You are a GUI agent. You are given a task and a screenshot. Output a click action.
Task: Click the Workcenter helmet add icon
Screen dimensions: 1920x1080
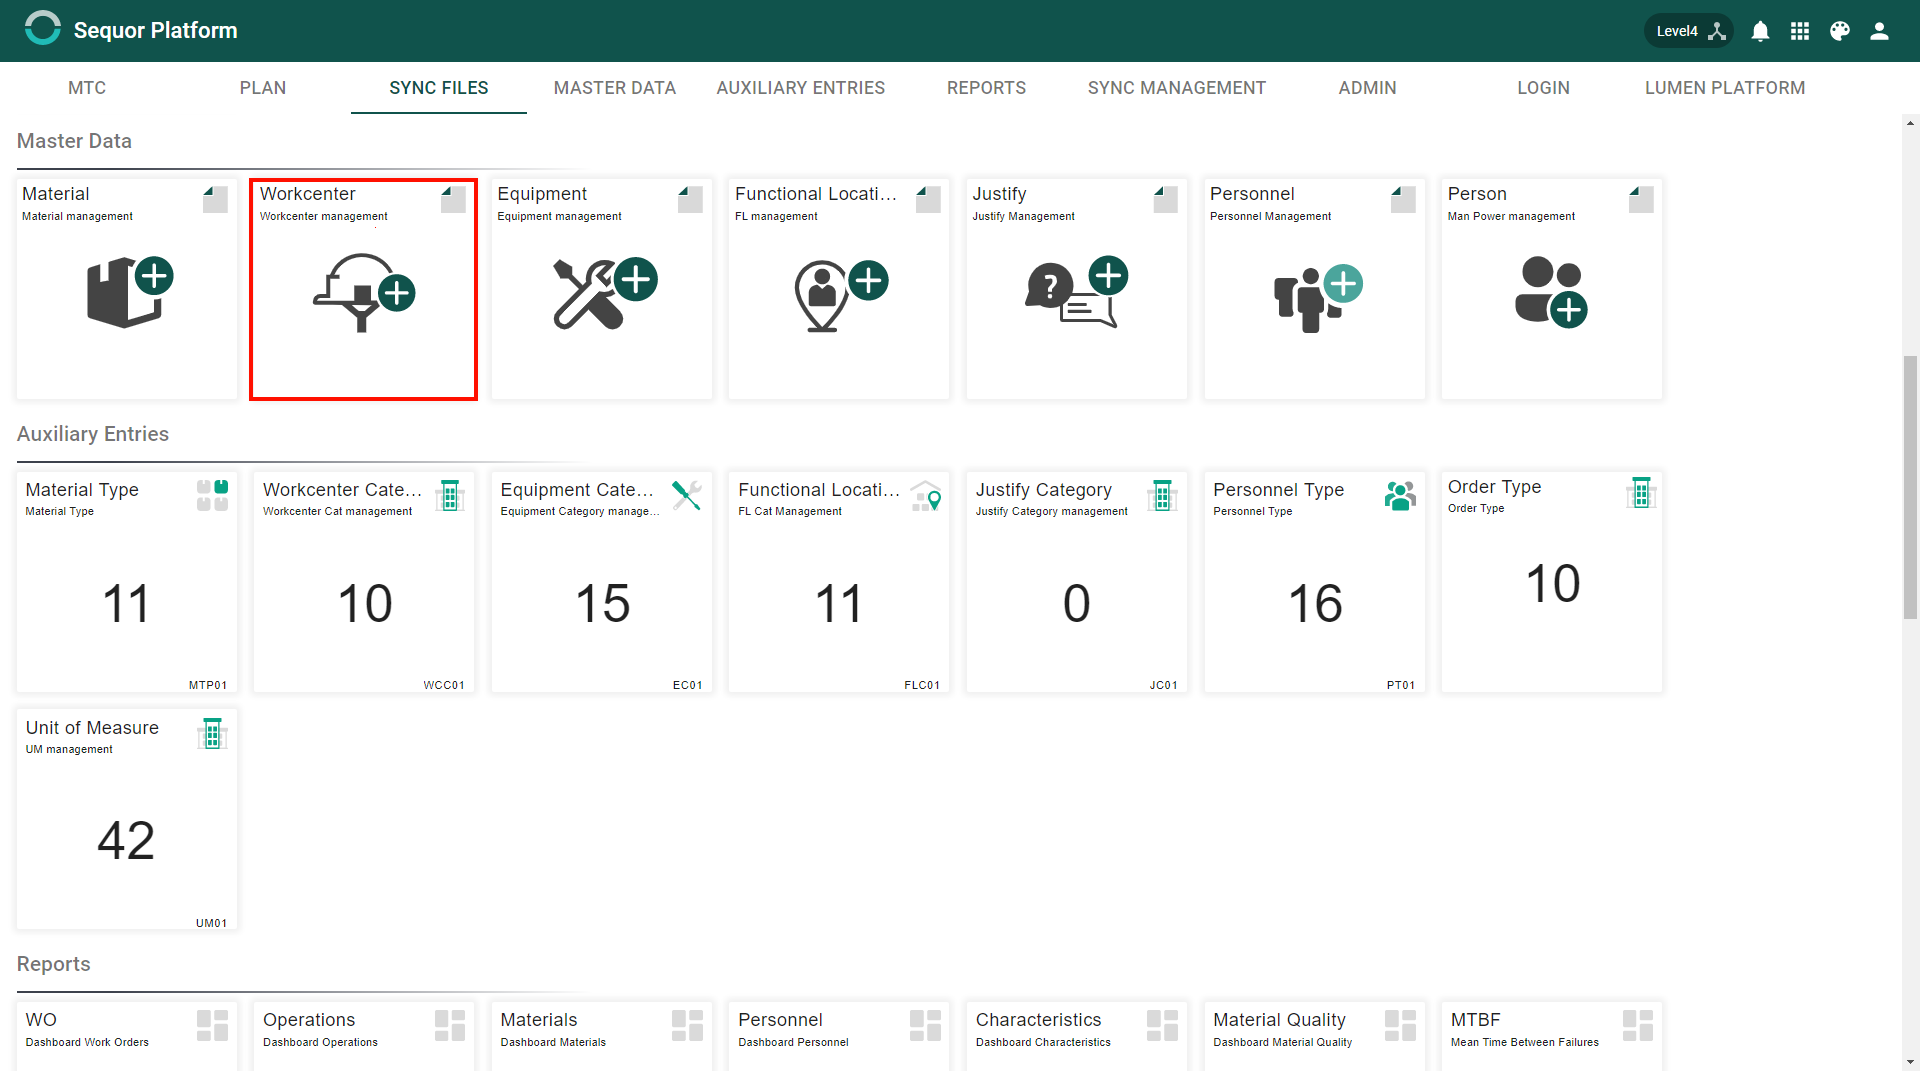[x=364, y=291]
